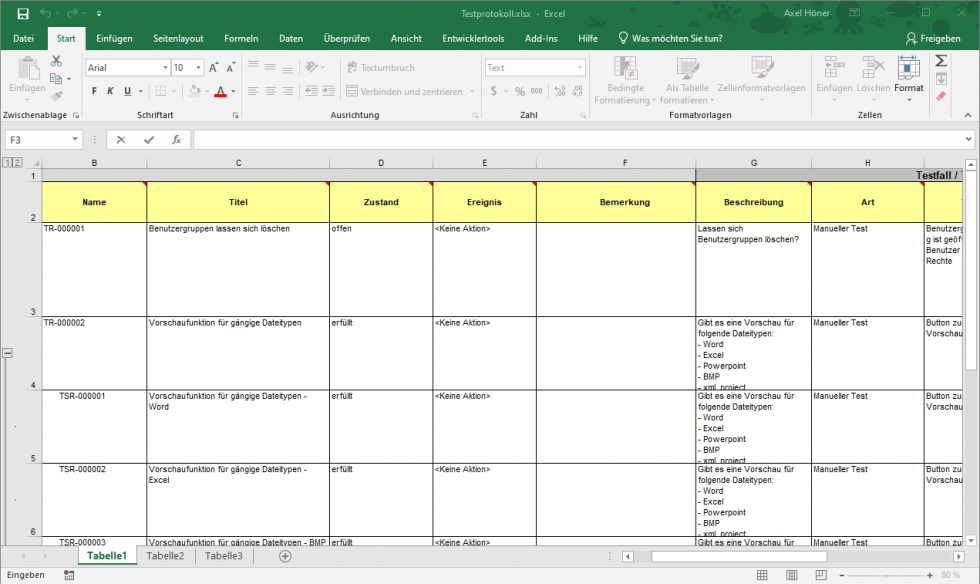Add a new sheet with plus icon
This screenshot has height=584, width=980.
coord(285,556)
